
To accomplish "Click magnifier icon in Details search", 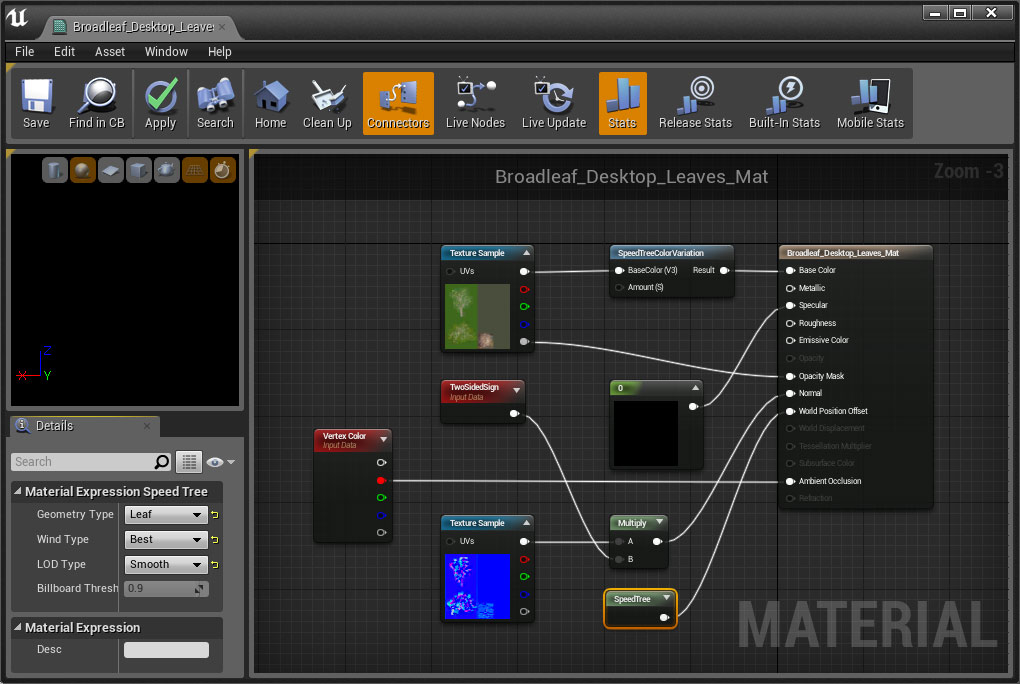I will pos(162,461).
